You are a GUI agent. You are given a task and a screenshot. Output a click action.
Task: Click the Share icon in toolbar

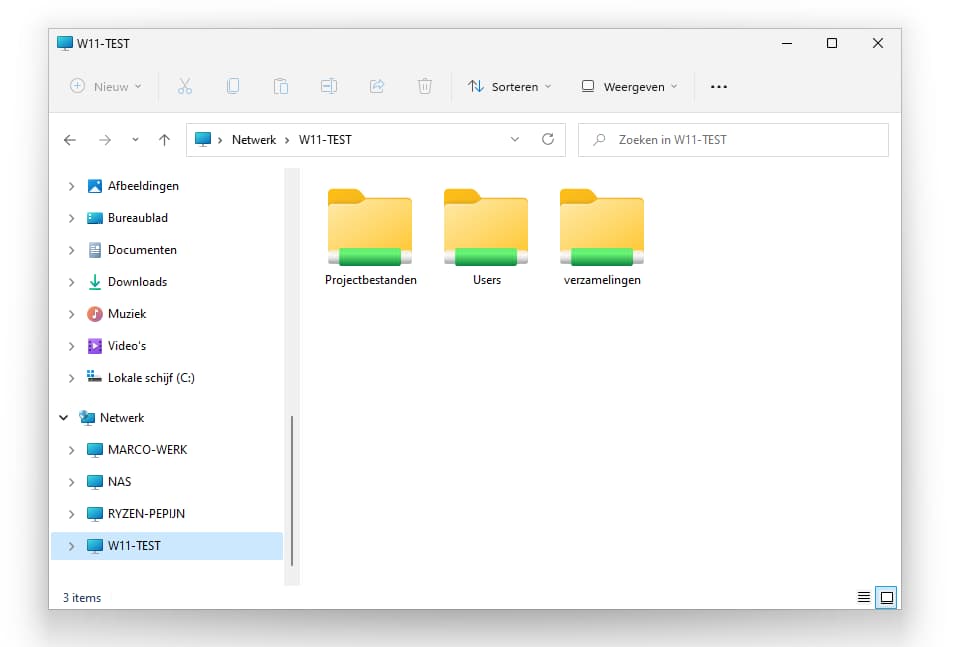click(x=377, y=87)
